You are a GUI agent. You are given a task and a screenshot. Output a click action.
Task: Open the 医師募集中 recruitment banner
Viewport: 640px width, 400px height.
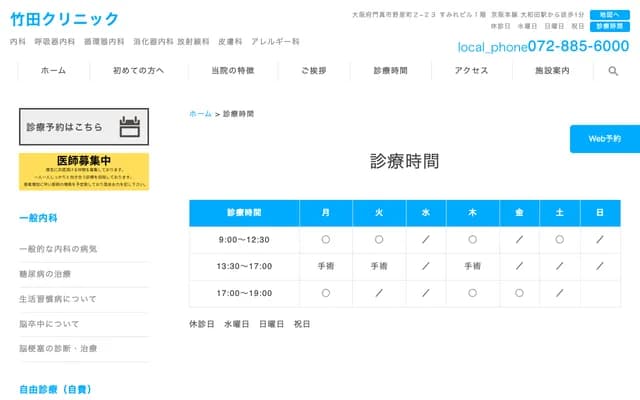click(x=84, y=172)
